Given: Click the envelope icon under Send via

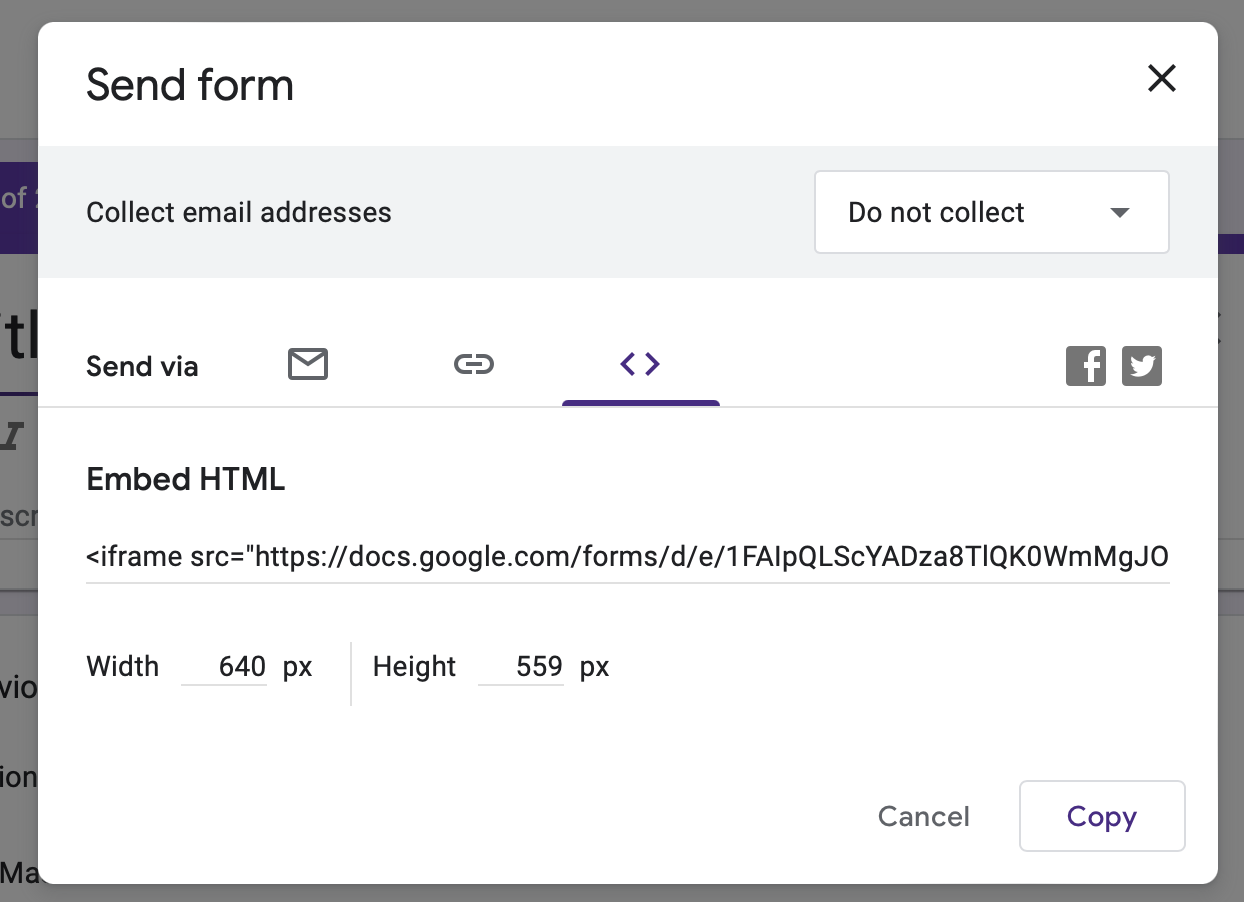Looking at the screenshot, I should click(307, 364).
